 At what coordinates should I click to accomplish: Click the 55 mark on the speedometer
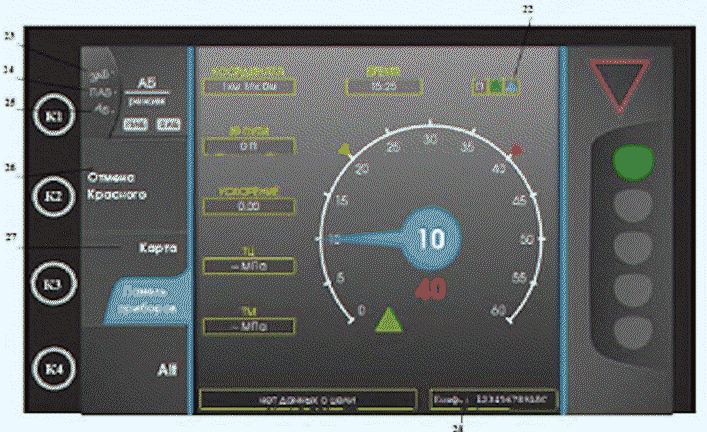(x=519, y=277)
